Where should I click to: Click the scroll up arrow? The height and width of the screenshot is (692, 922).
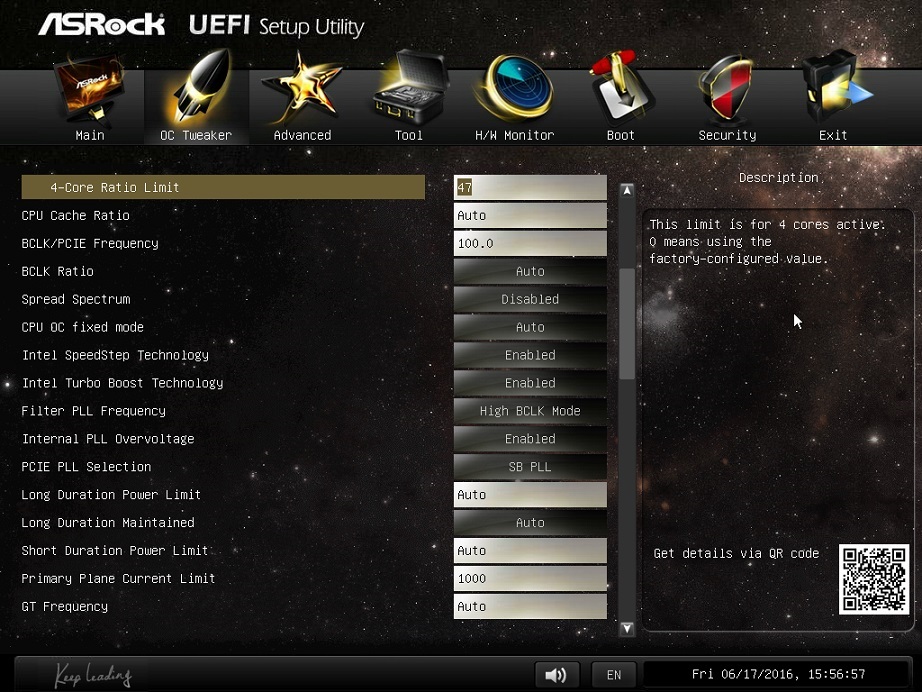[627, 190]
